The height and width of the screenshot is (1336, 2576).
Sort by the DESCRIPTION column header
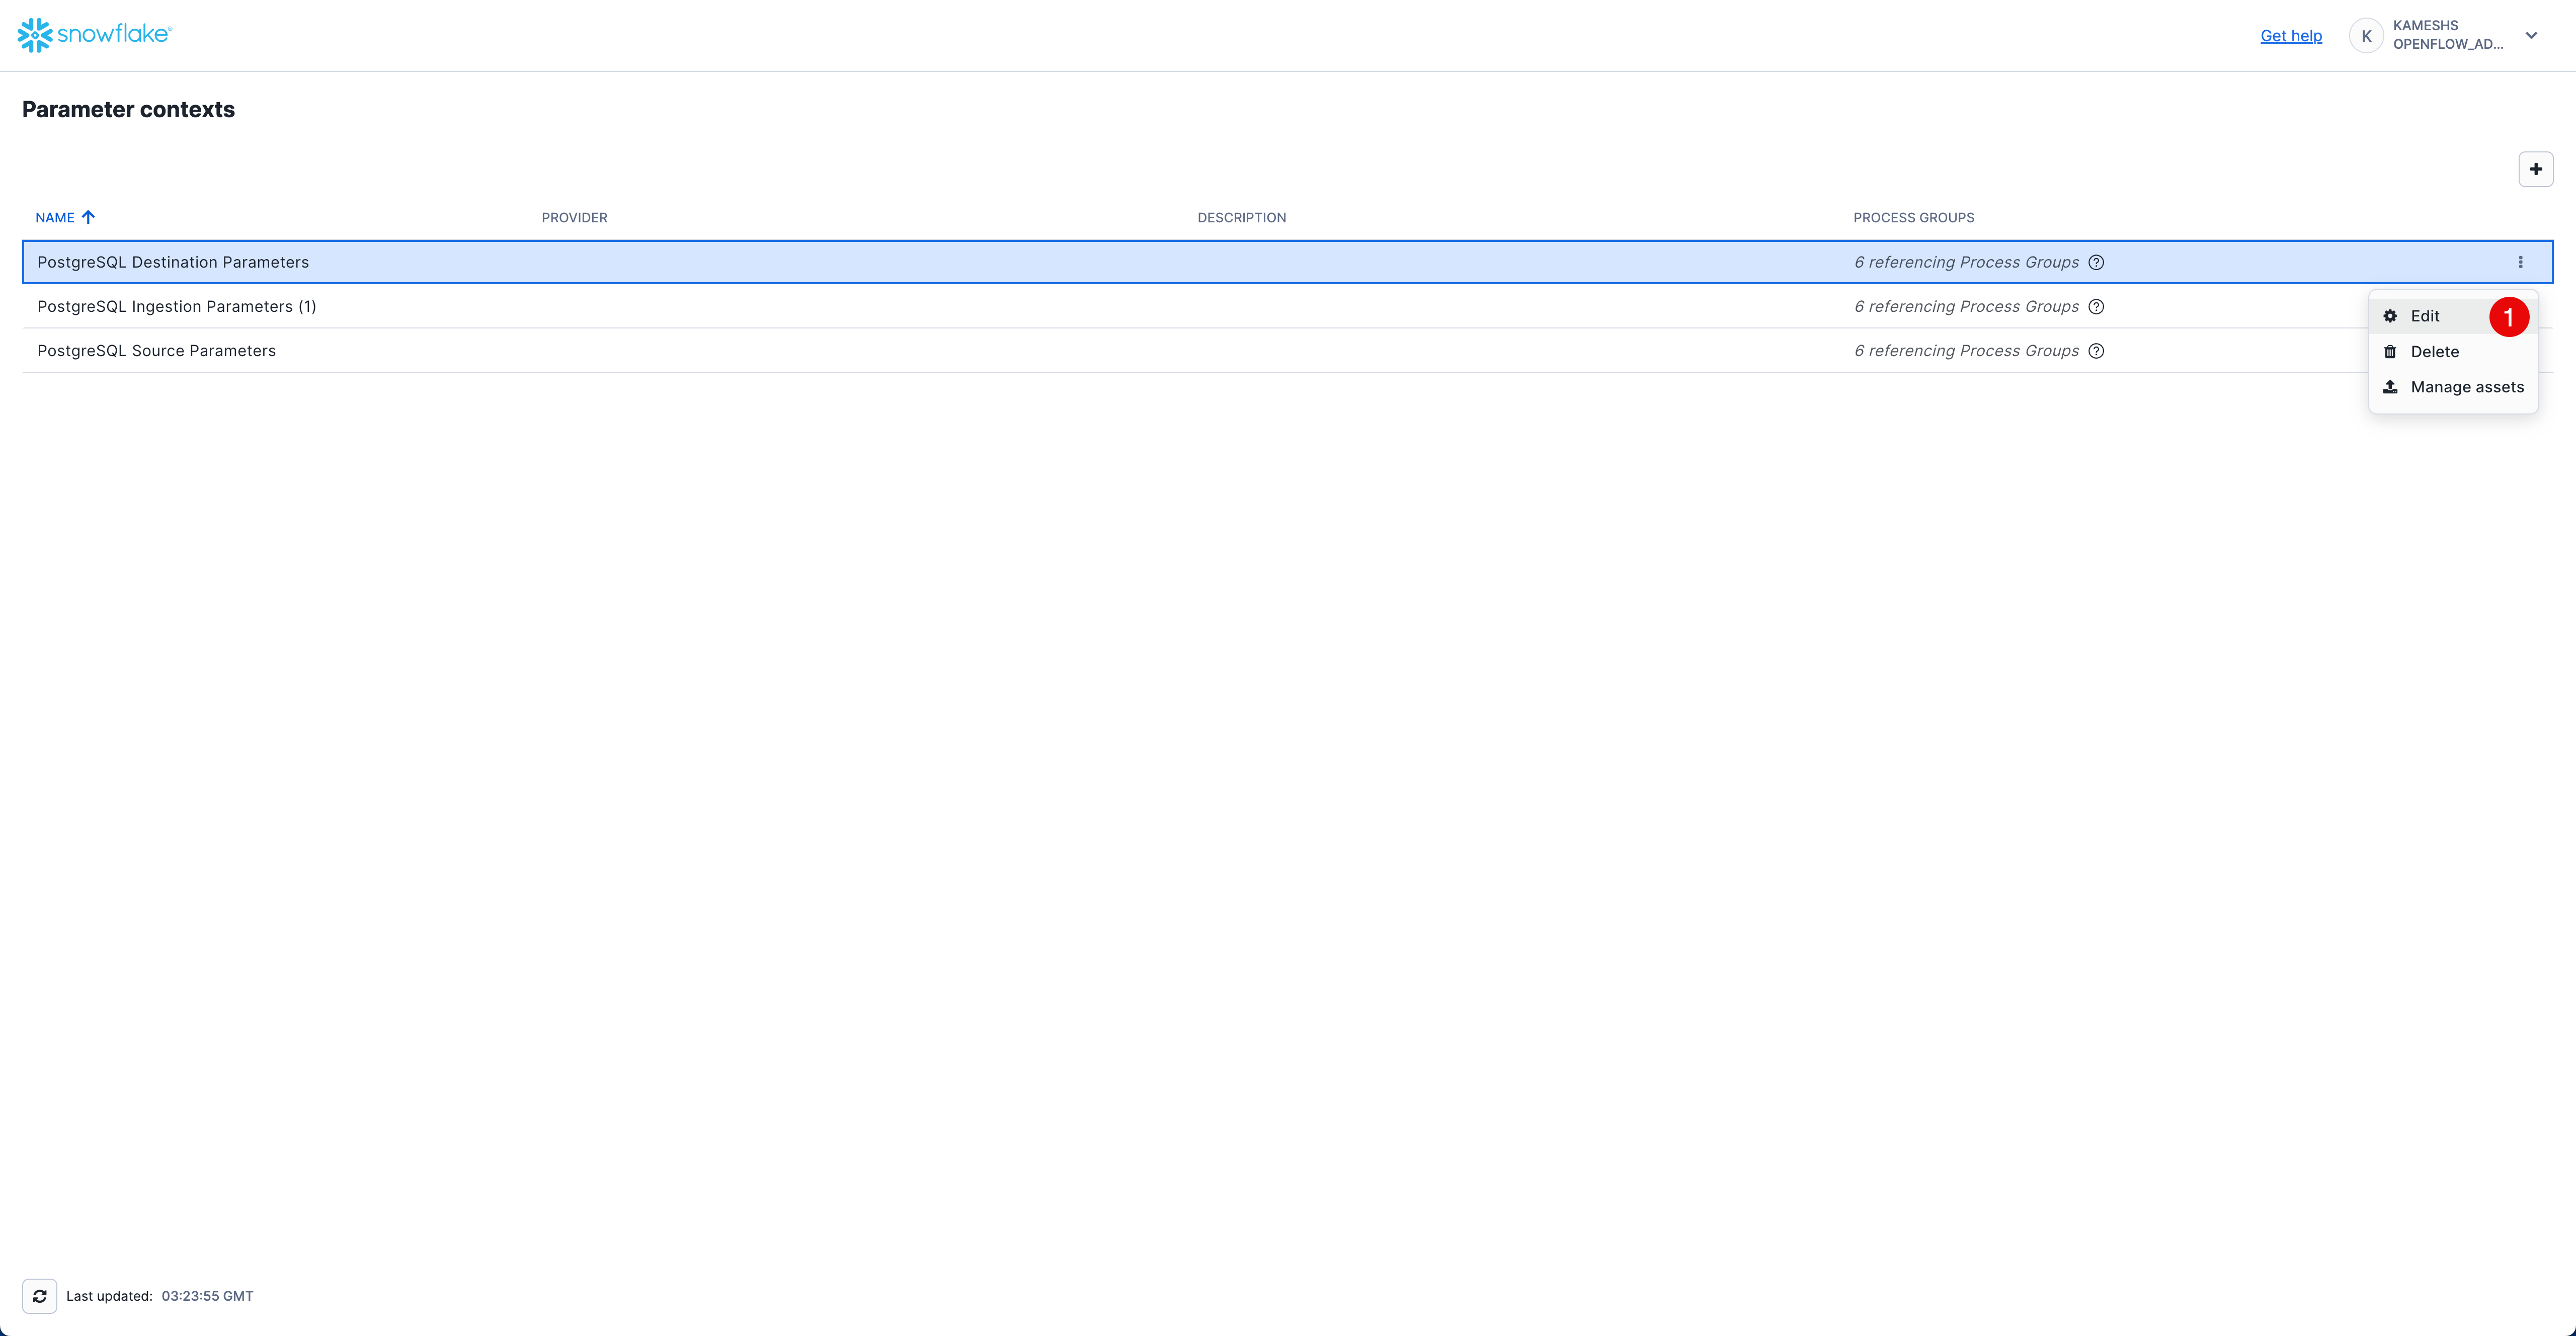[1241, 217]
